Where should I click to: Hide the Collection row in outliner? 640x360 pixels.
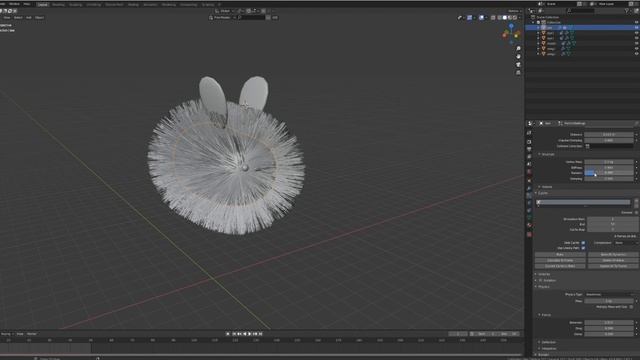click(x=637, y=22)
